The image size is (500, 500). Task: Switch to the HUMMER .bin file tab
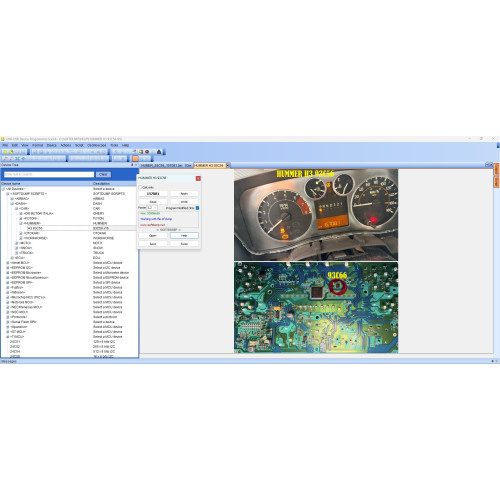166,165
